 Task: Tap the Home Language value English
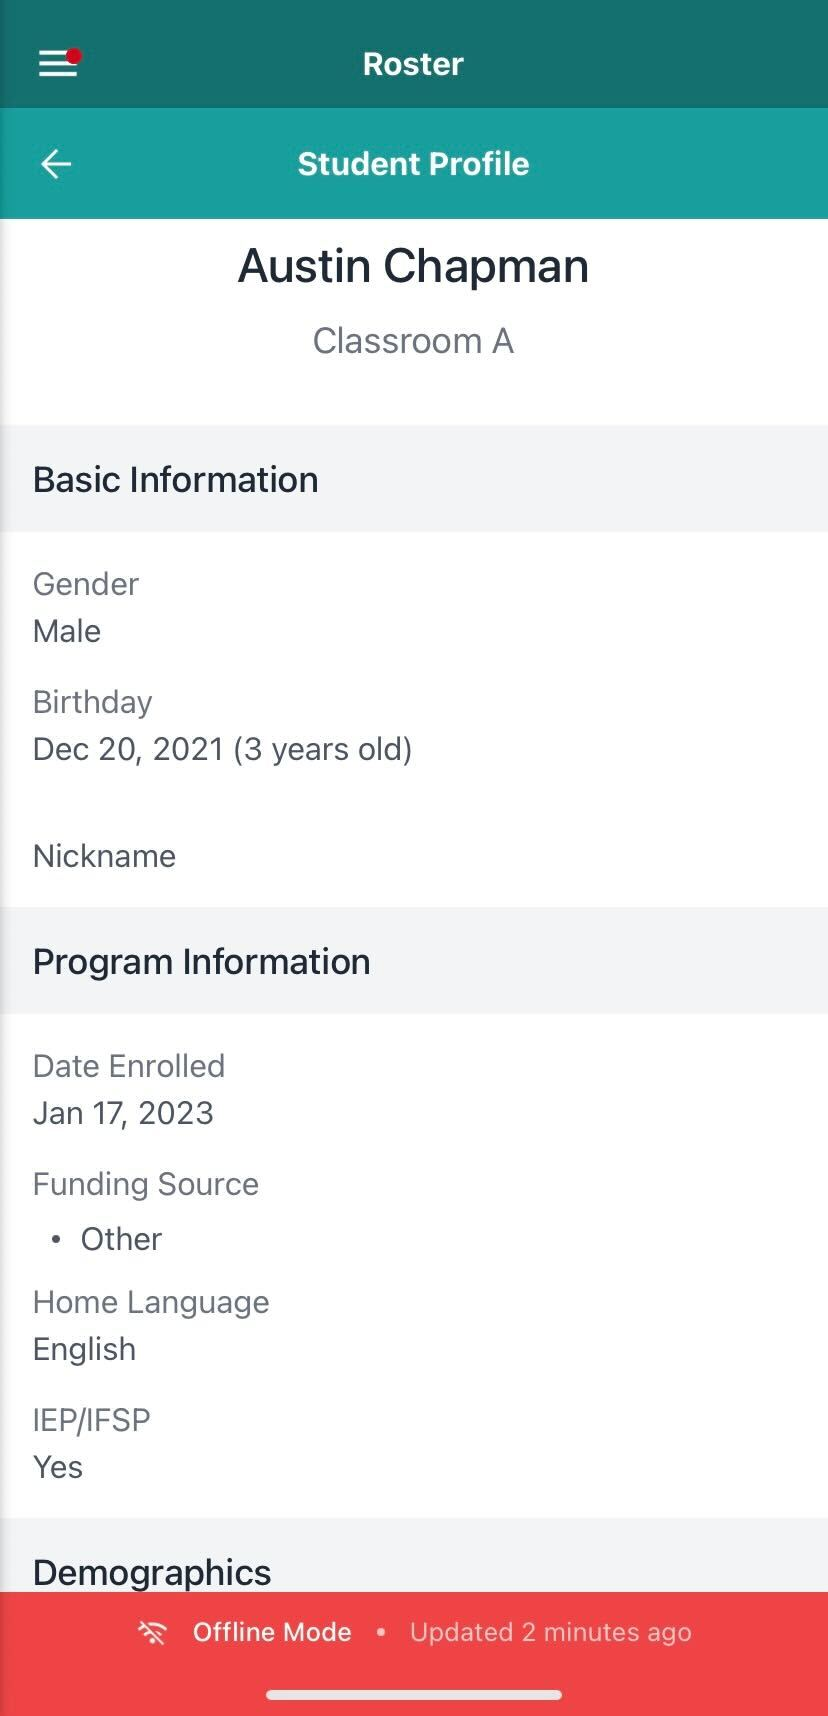point(84,1350)
